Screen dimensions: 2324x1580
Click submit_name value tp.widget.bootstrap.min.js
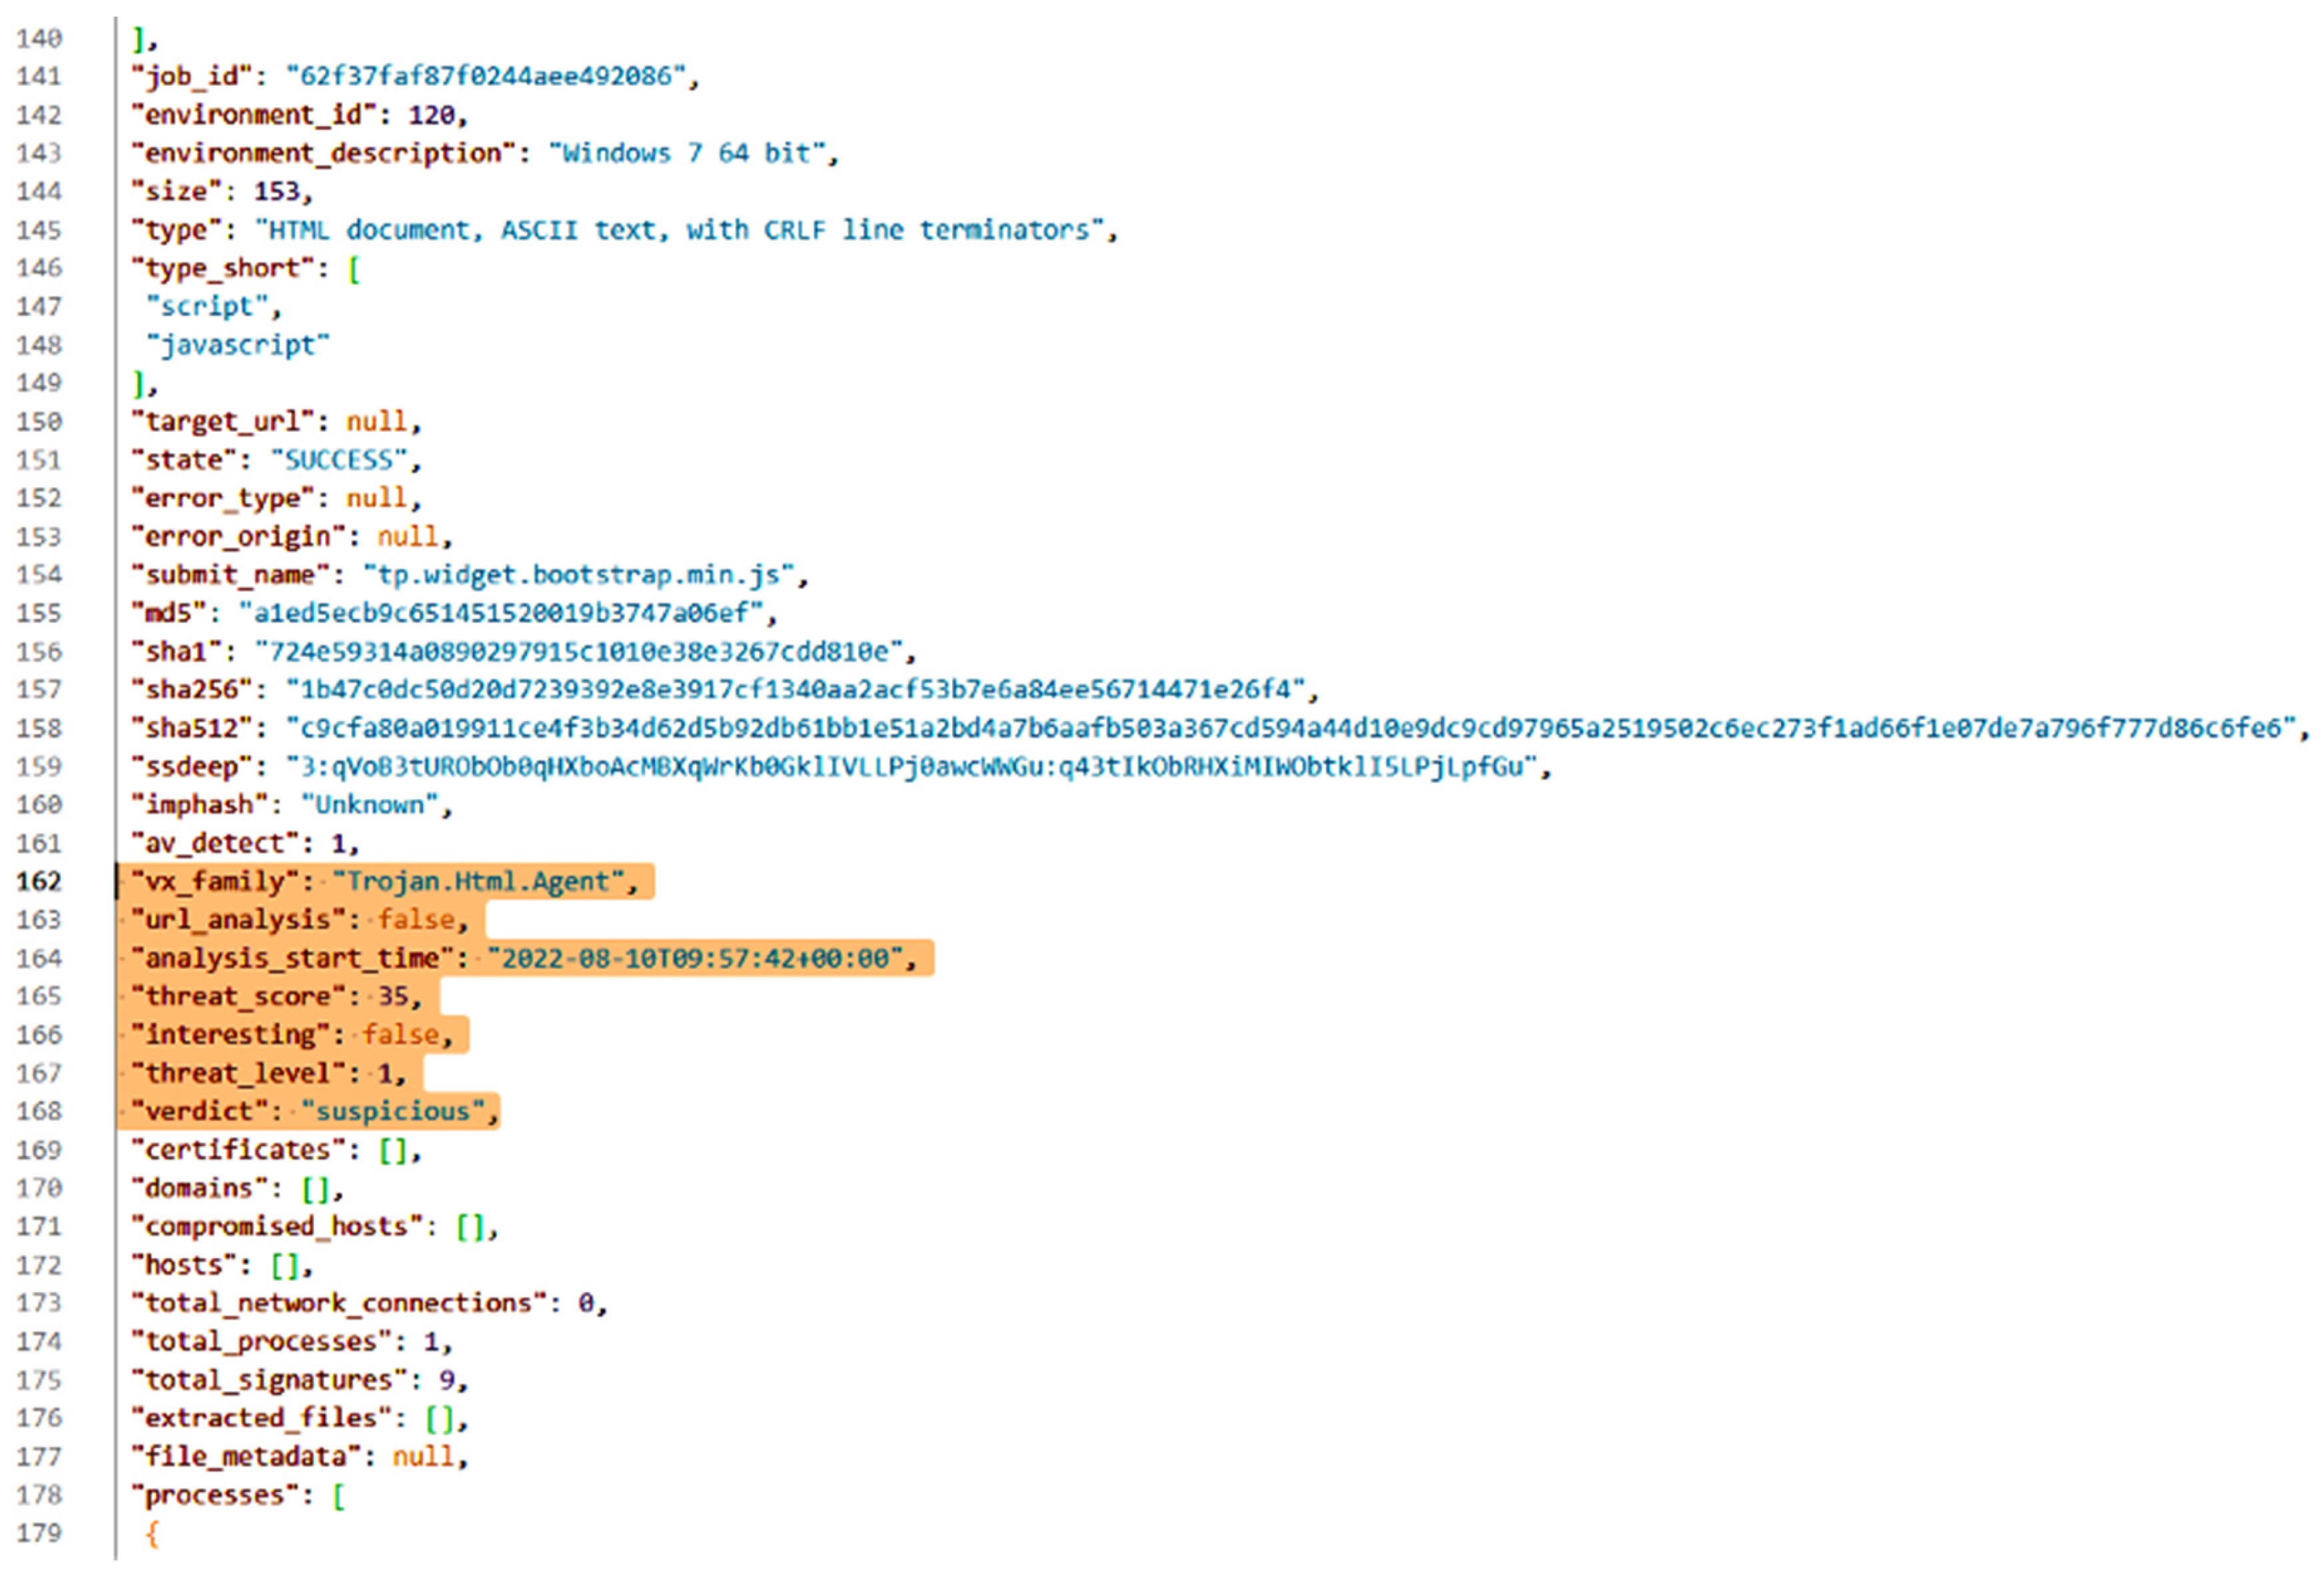[x=578, y=575]
